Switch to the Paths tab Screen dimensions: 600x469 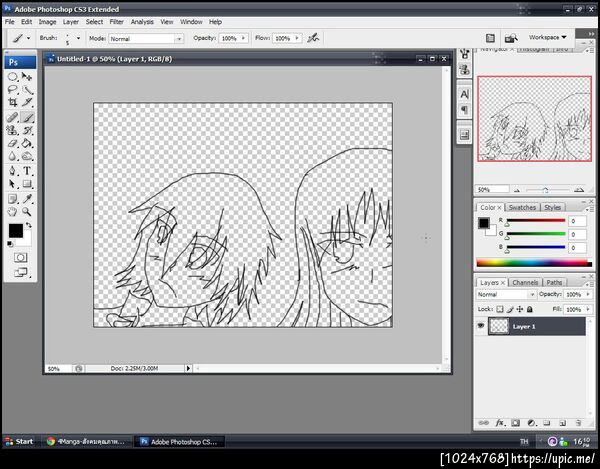pos(554,282)
